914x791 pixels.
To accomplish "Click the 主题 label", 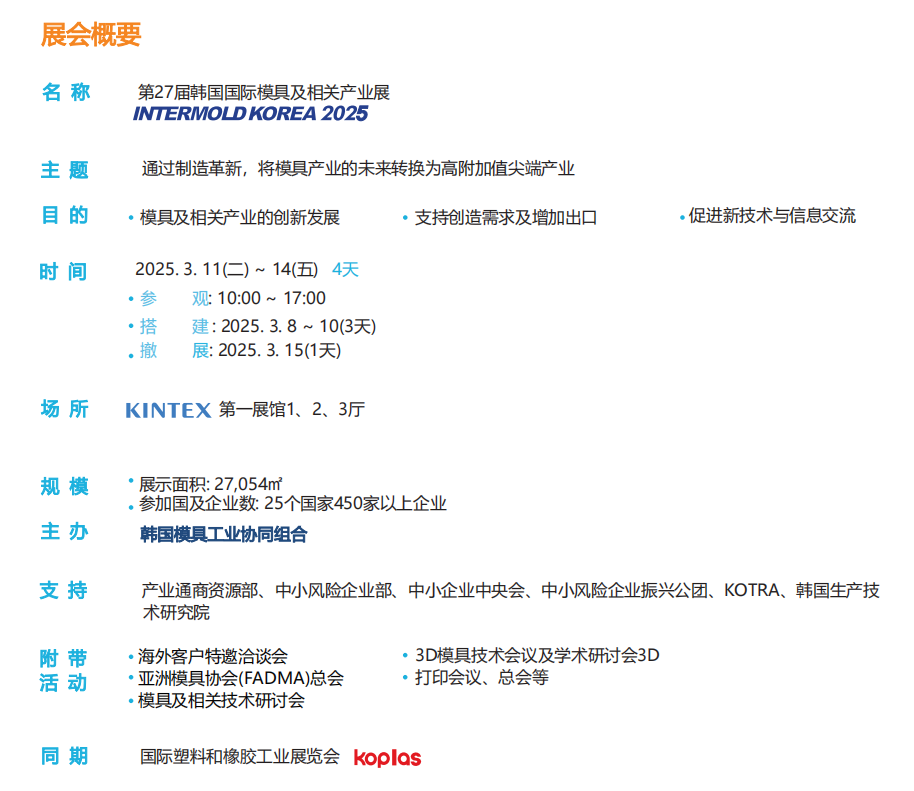I will 65,170.
